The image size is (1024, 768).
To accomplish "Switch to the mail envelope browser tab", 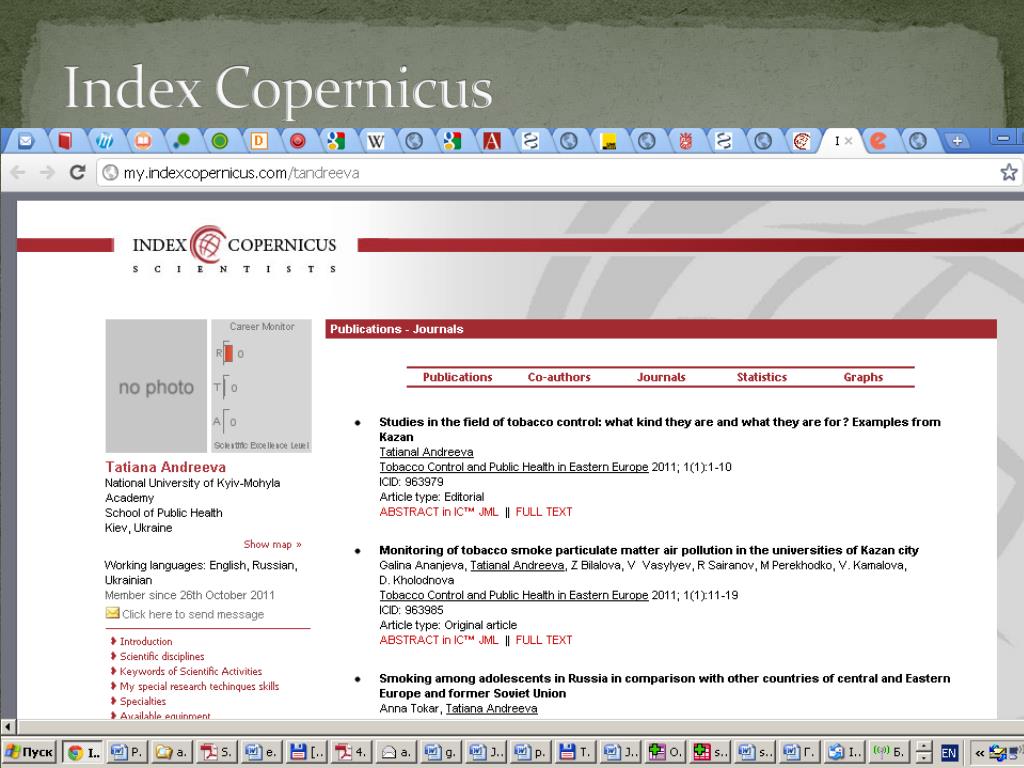I will point(25,141).
